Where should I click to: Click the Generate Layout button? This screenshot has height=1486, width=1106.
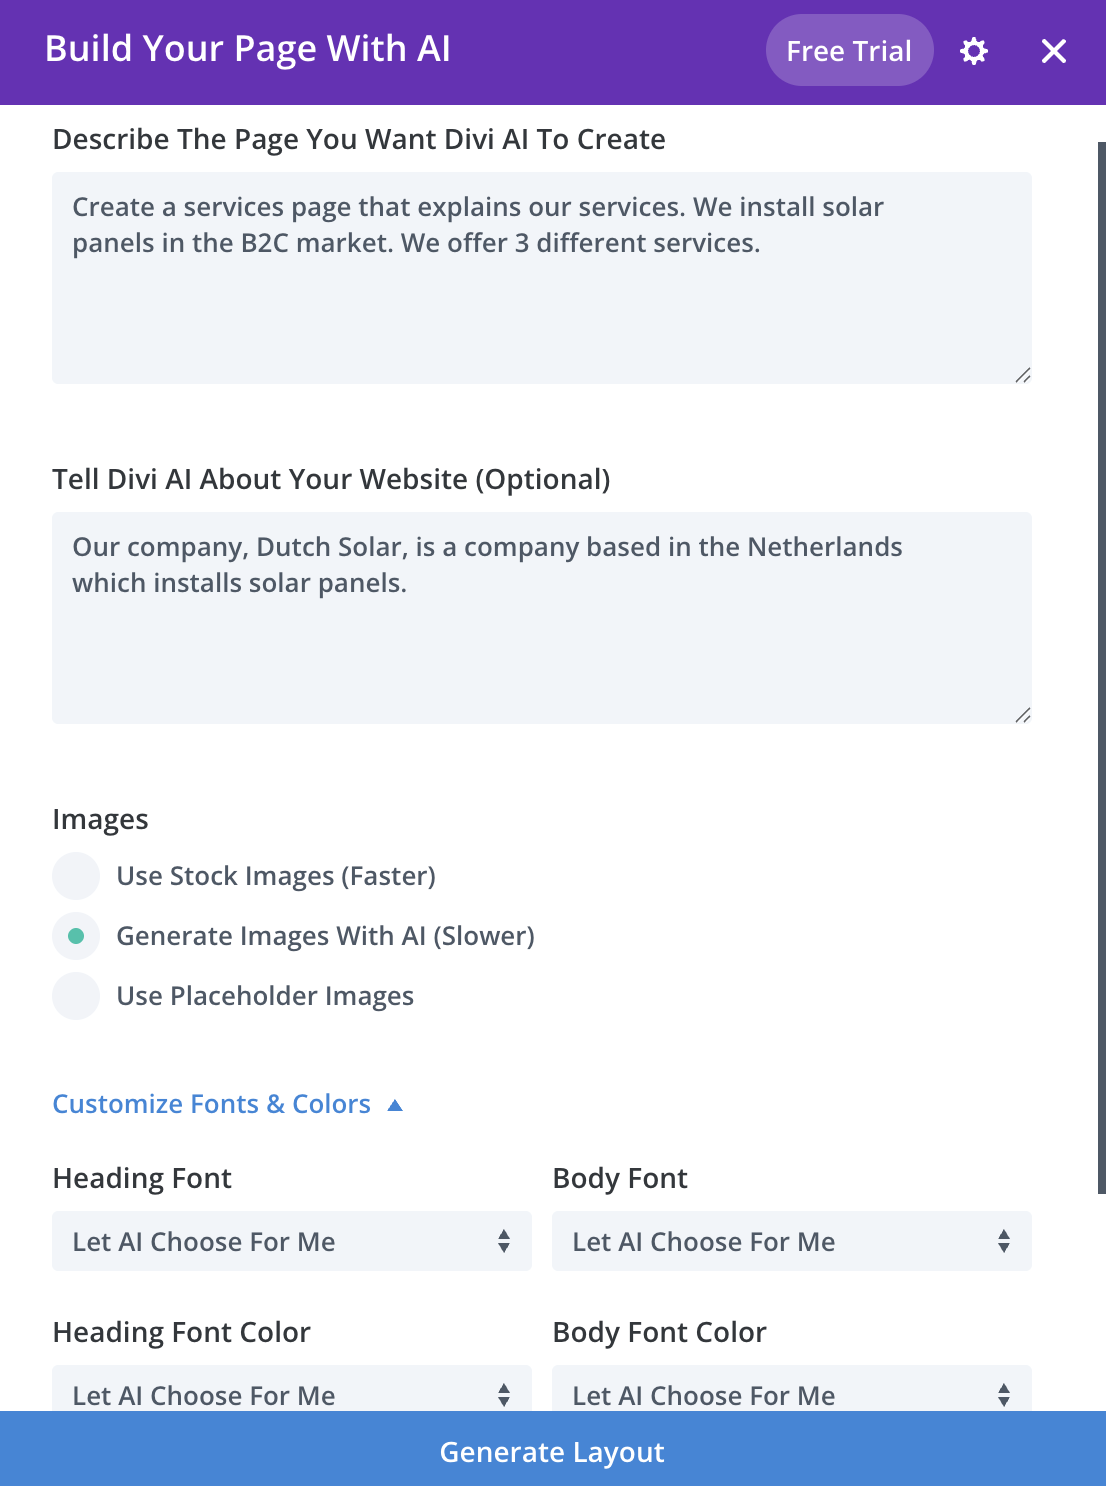pyautogui.click(x=553, y=1452)
